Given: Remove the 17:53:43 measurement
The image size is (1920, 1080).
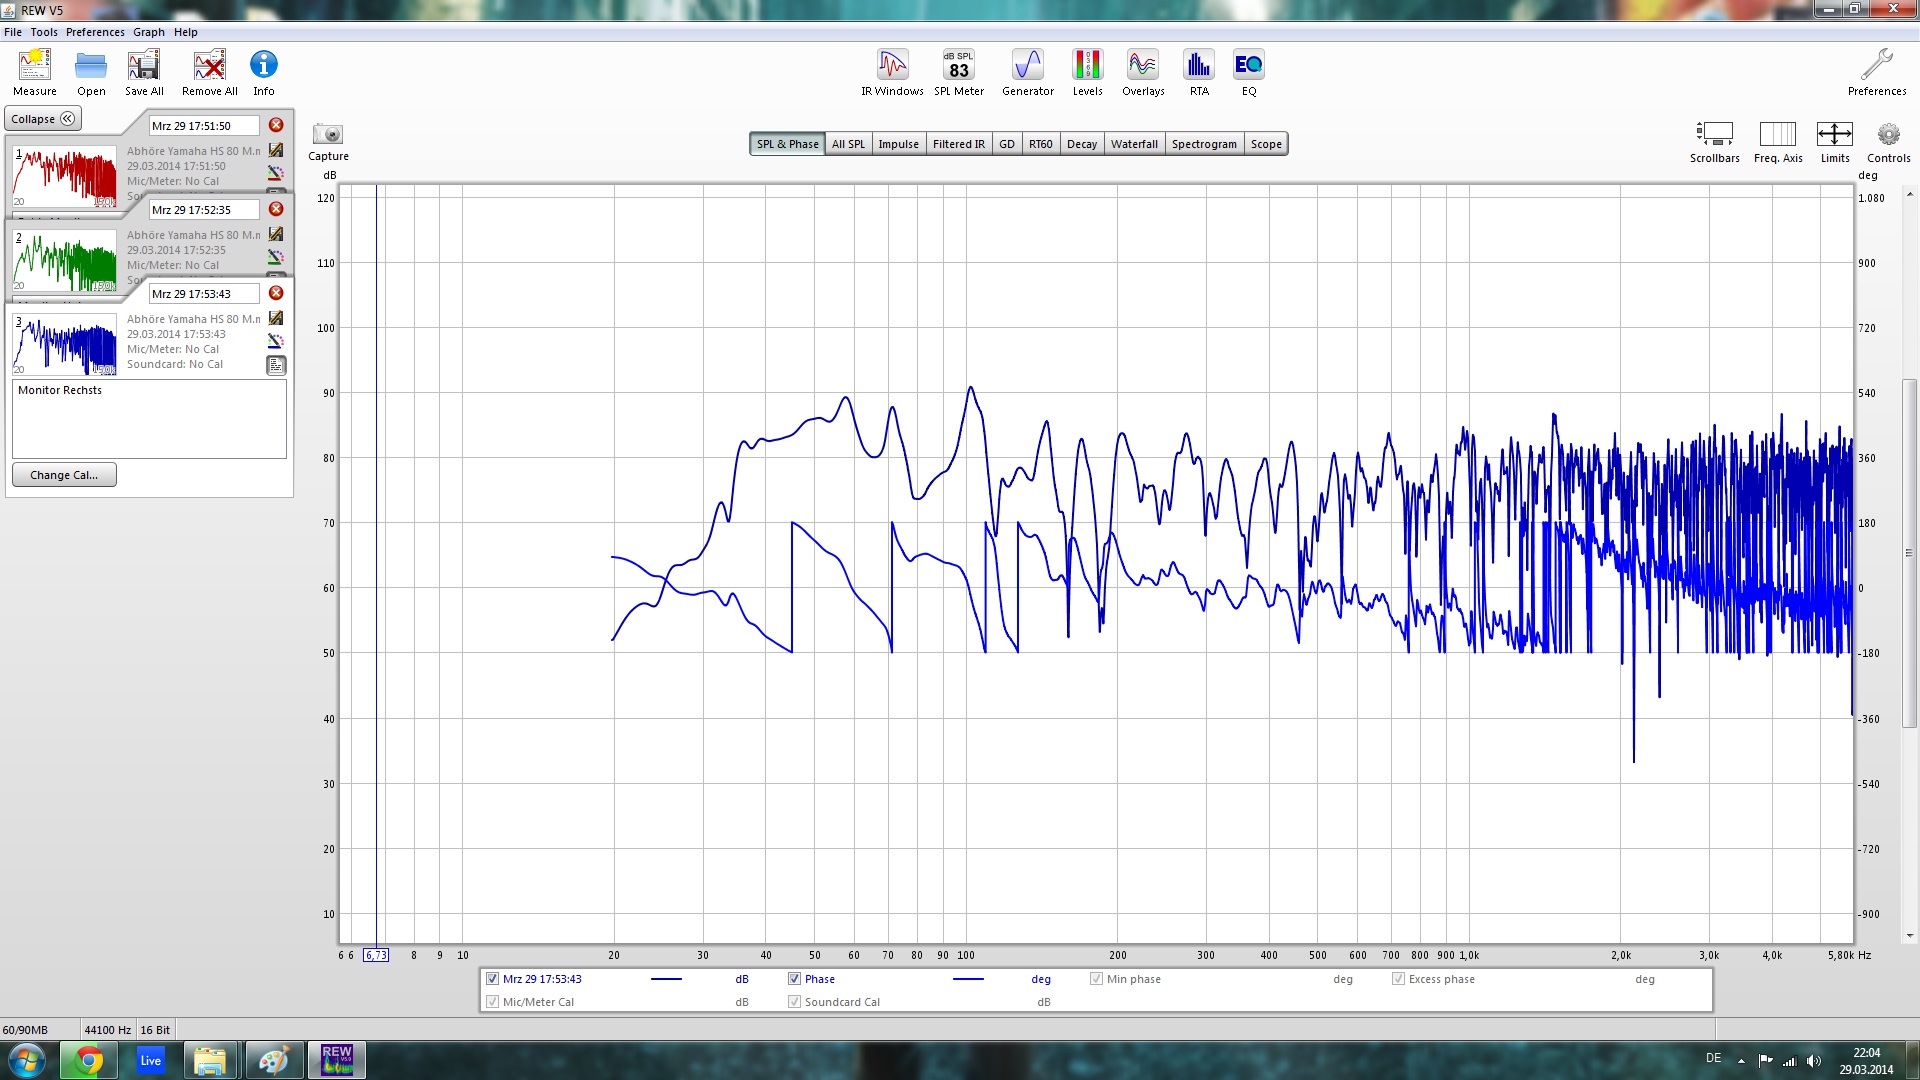Looking at the screenshot, I should (x=276, y=293).
